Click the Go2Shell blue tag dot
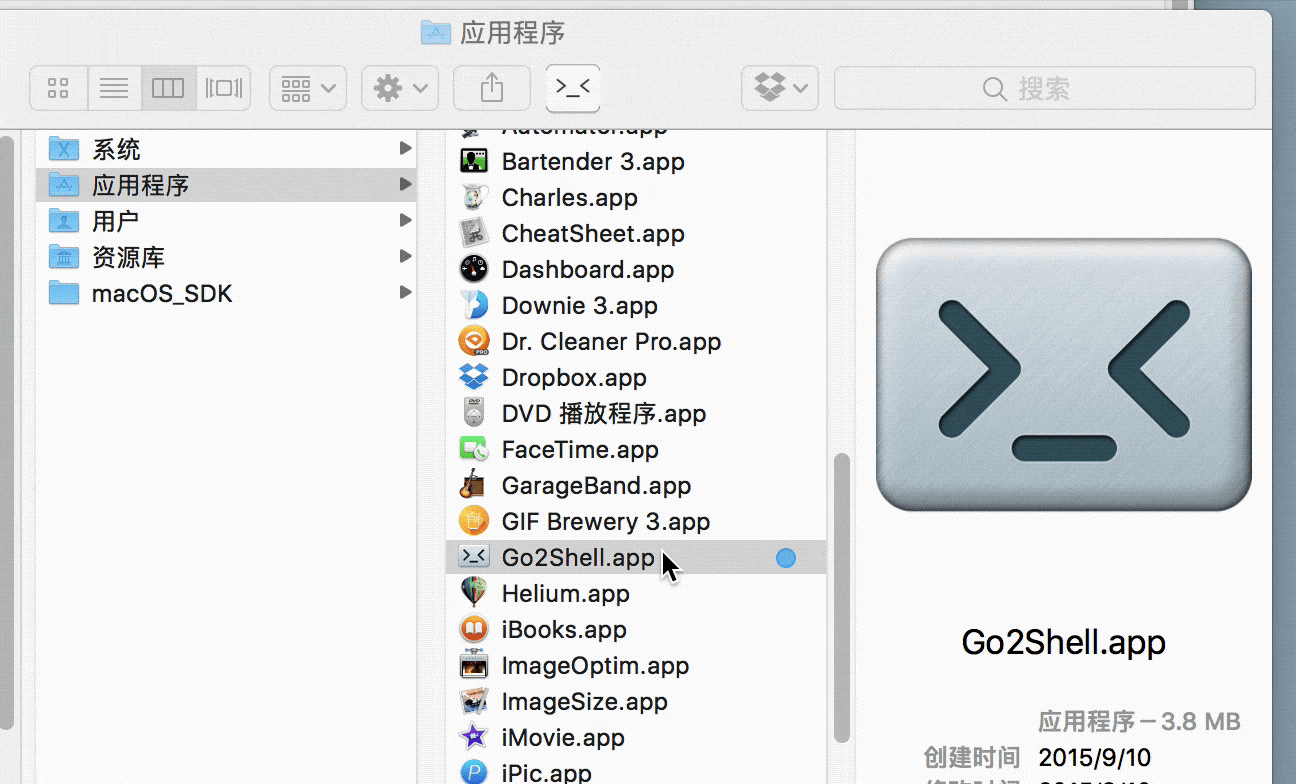1296x784 pixels. 786,558
